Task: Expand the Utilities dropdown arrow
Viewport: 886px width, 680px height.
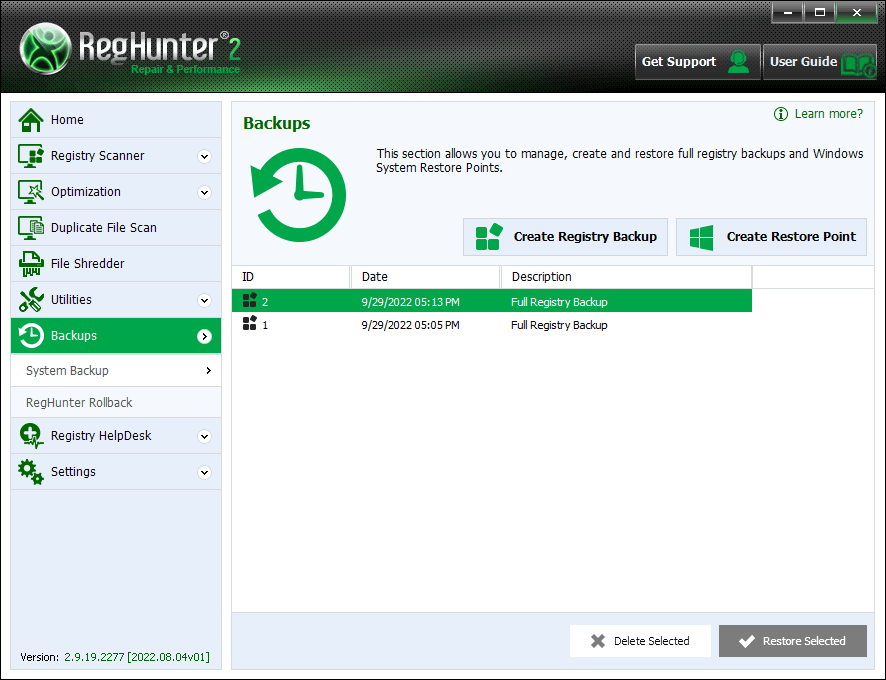Action: pyautogui.click(x=204, y=300)
